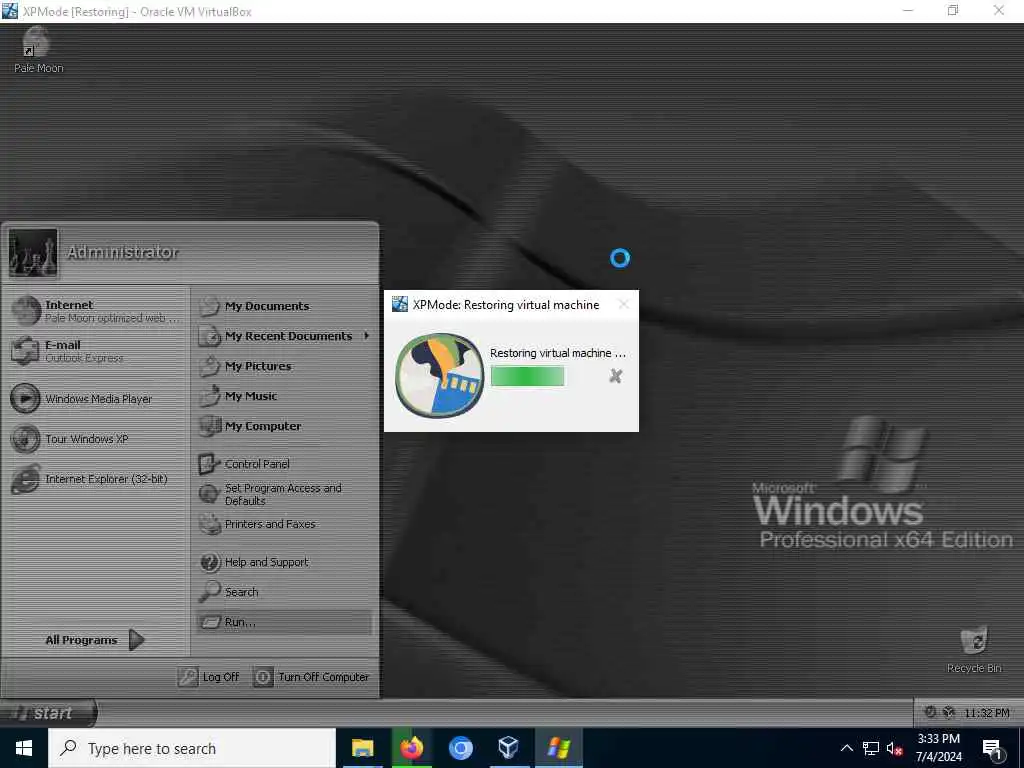The width and height of the screenshot is (1024, 768).
Task: Cancel the restoring operation with the X
Action: [x=615, y=376]
